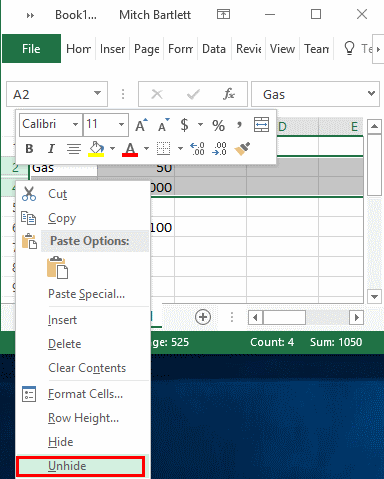Click the Paste icon under Paste Options
384x479 pixels.
(58, 267)
